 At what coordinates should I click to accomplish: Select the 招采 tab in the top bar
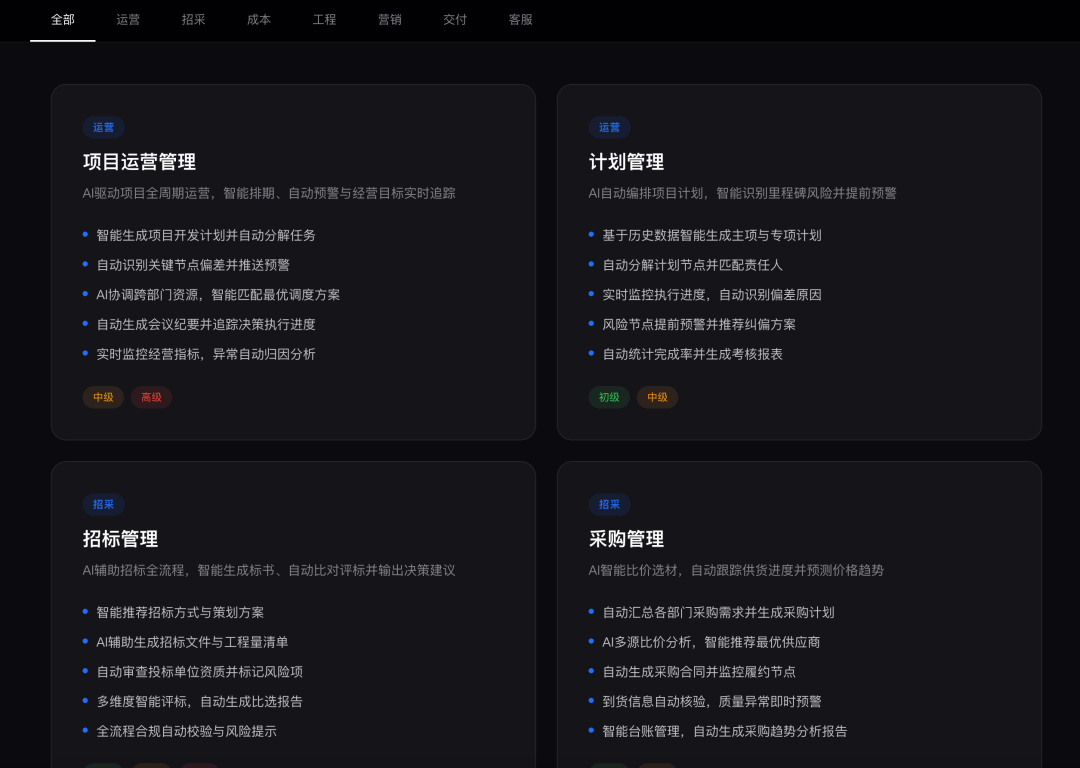(194, 20)
